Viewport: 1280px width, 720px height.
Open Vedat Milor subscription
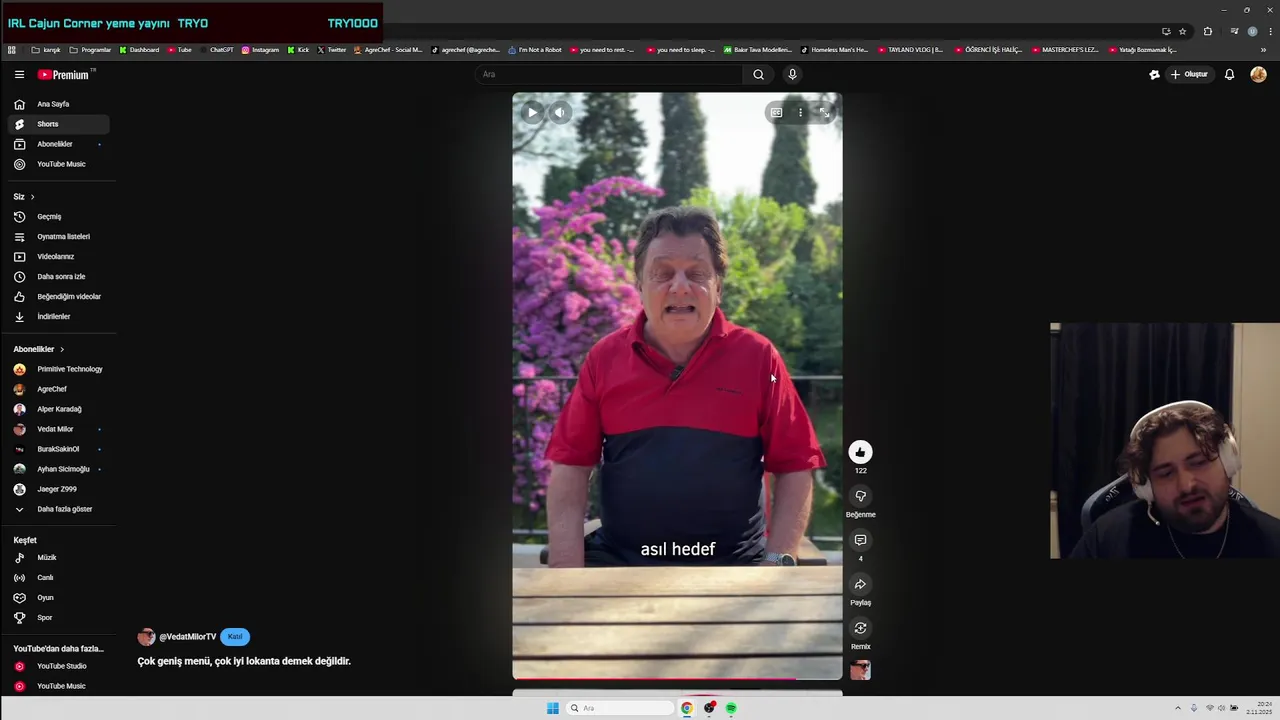[x=59, y=429]
